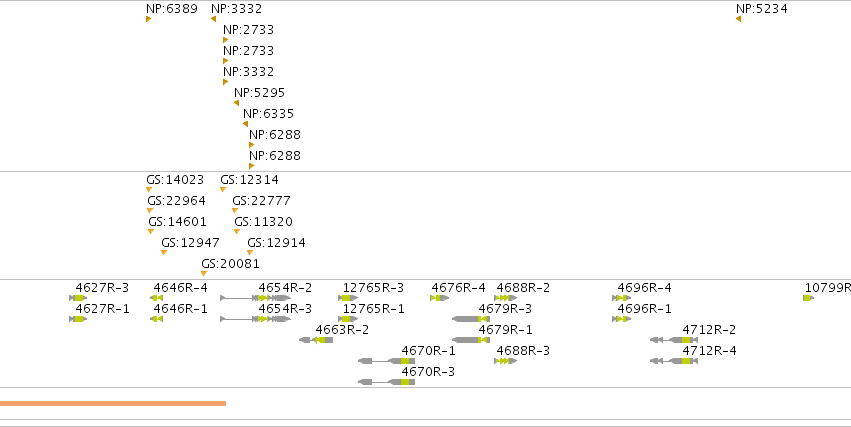The image size is (851, 427).
Task: Select the 4712R-2 label text
Action: 709,329
